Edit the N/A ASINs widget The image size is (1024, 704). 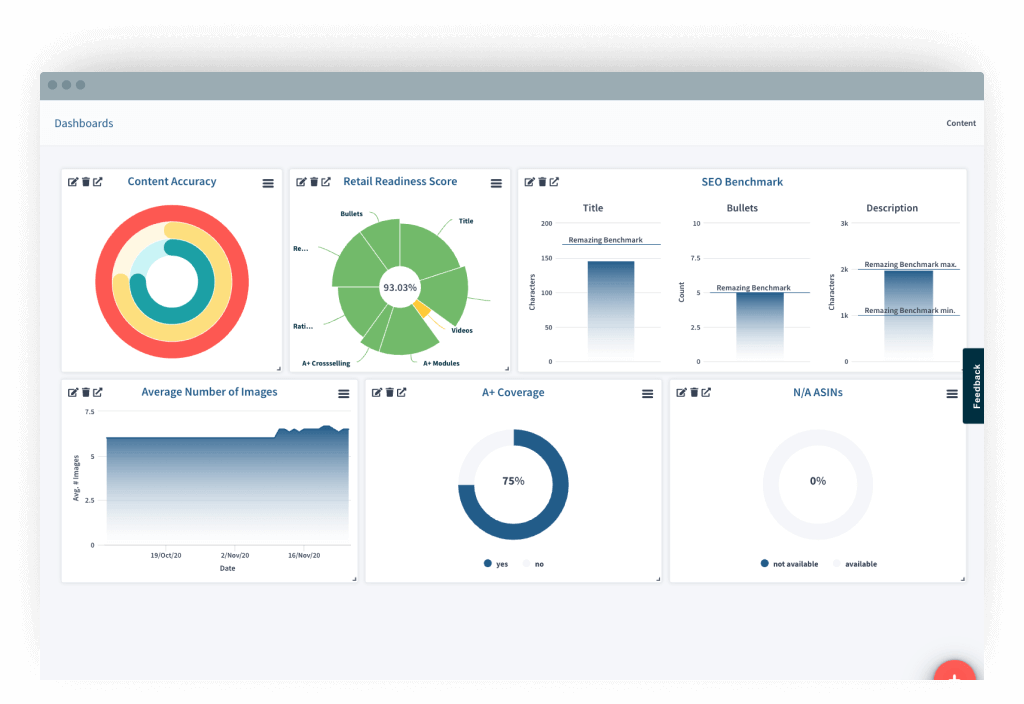(x=681, y=392)
